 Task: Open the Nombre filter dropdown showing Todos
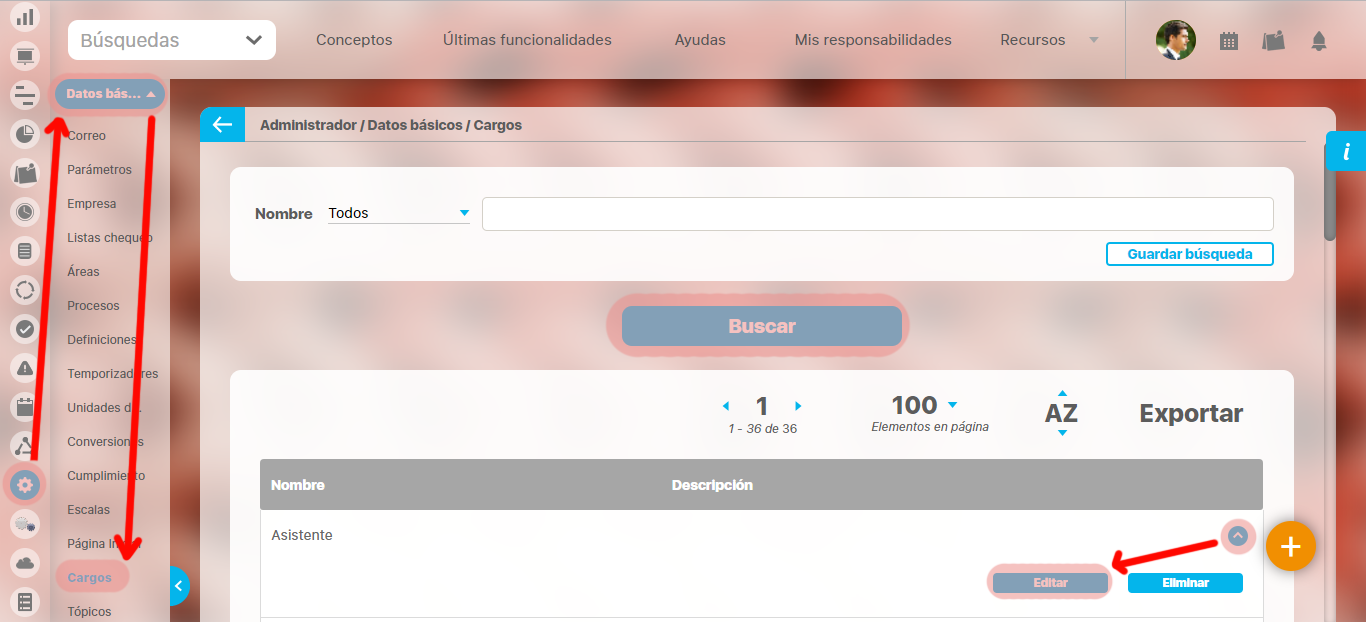pyautogui.click(x=398, y=213)
